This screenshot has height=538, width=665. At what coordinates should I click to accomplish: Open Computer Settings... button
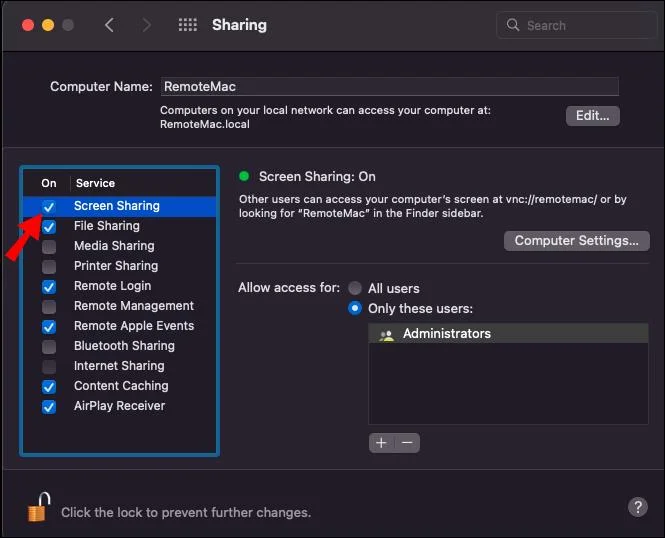576,241
